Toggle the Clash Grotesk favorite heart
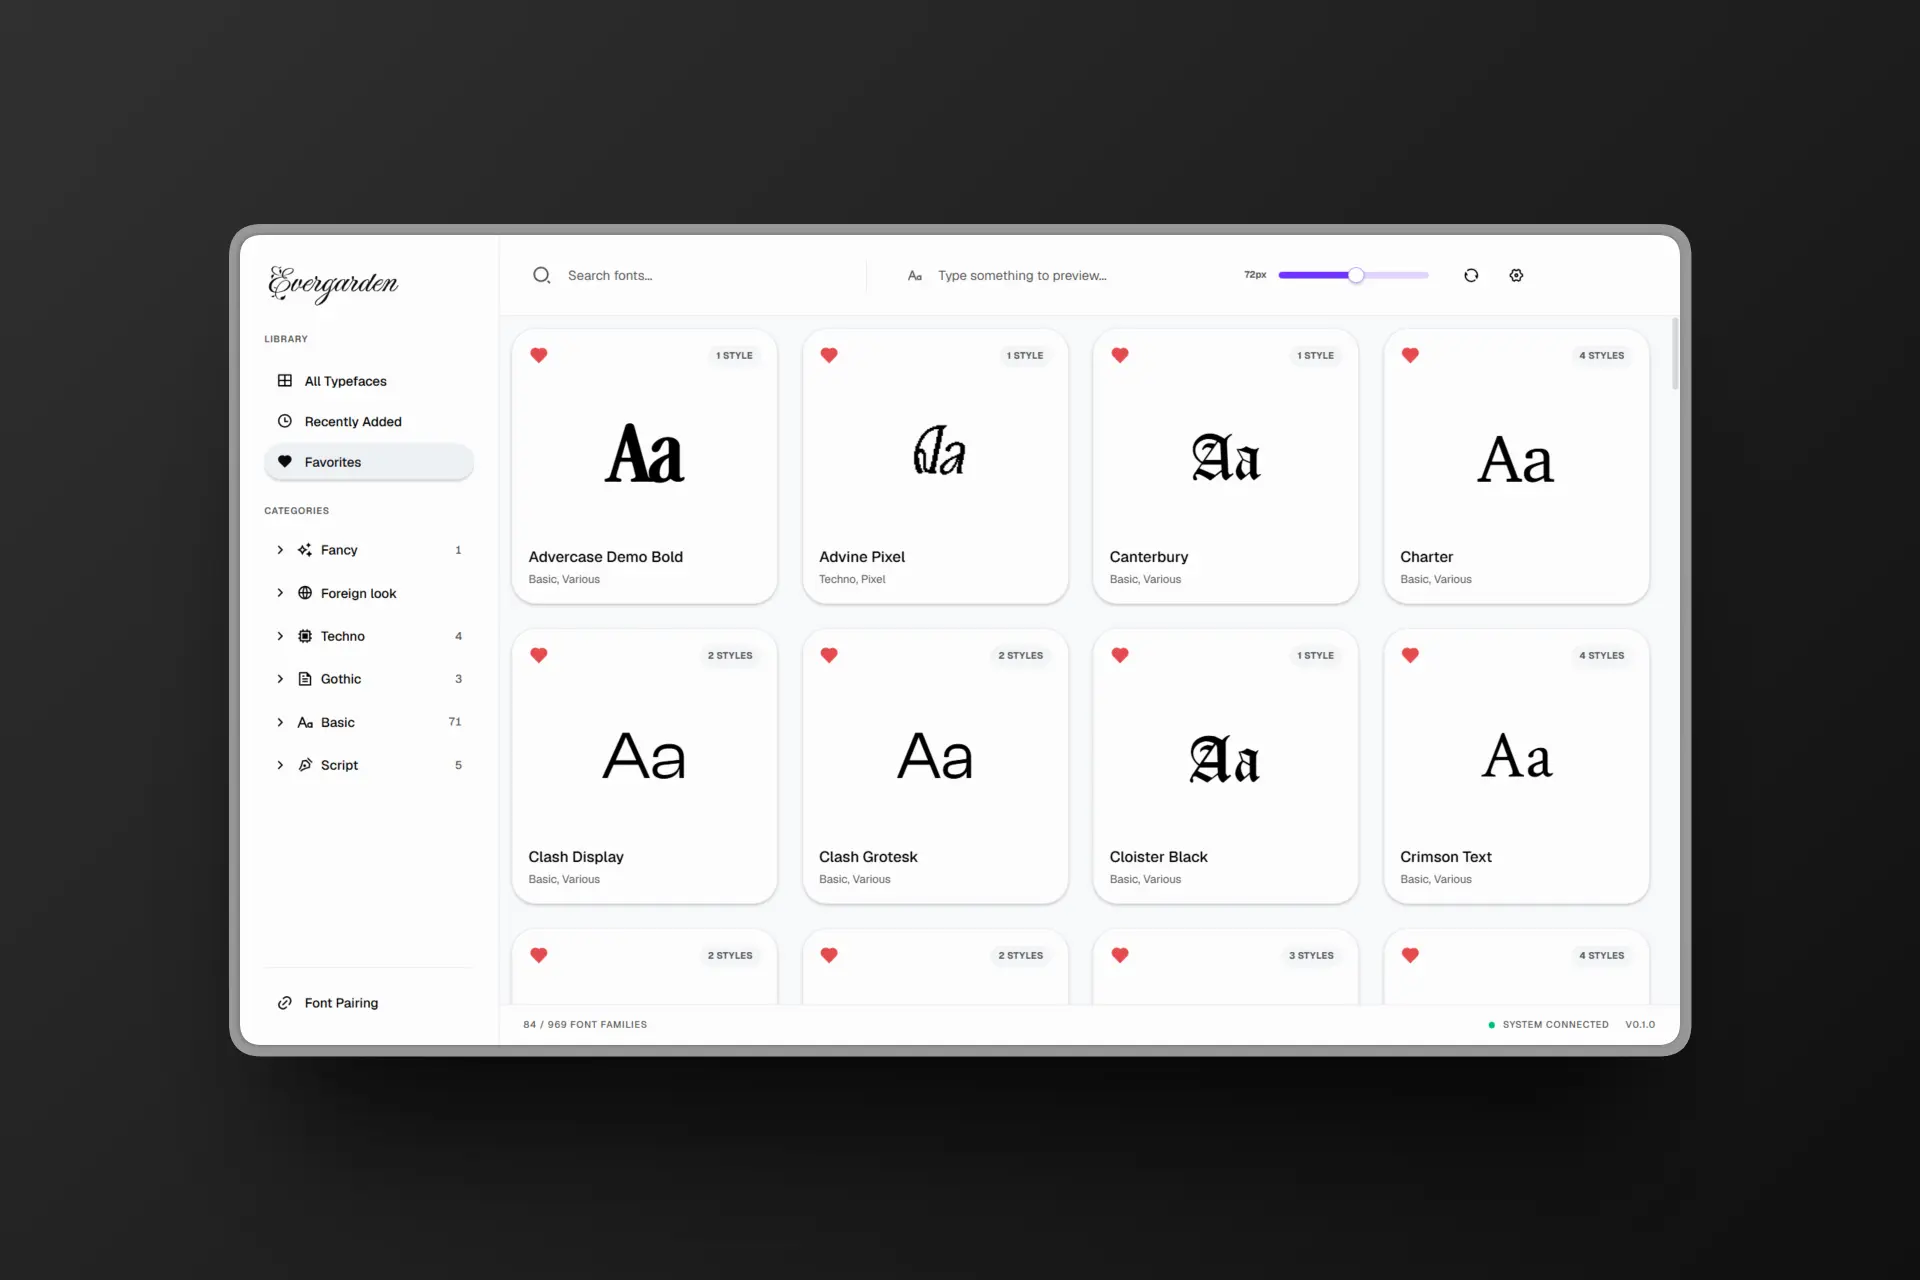 point(829,655)
